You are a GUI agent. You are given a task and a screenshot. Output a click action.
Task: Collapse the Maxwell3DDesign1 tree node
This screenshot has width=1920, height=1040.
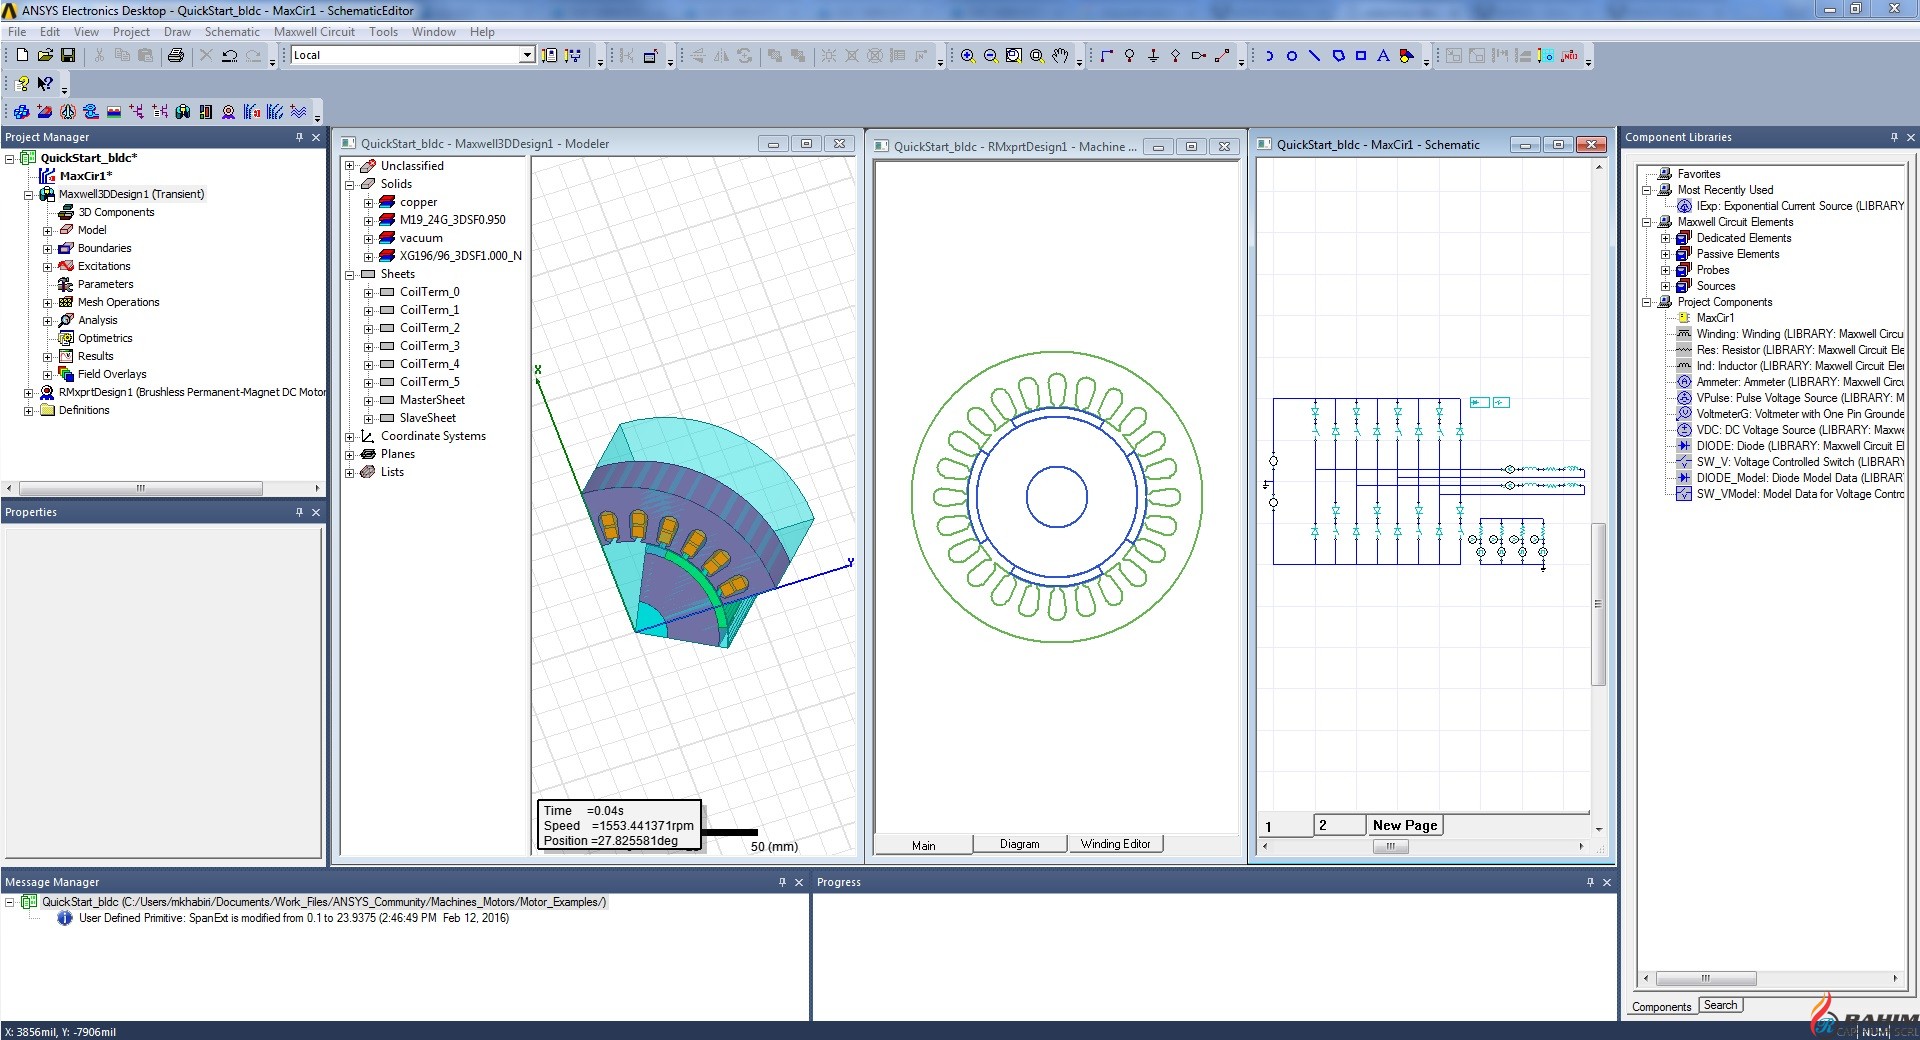pos(29,195)
